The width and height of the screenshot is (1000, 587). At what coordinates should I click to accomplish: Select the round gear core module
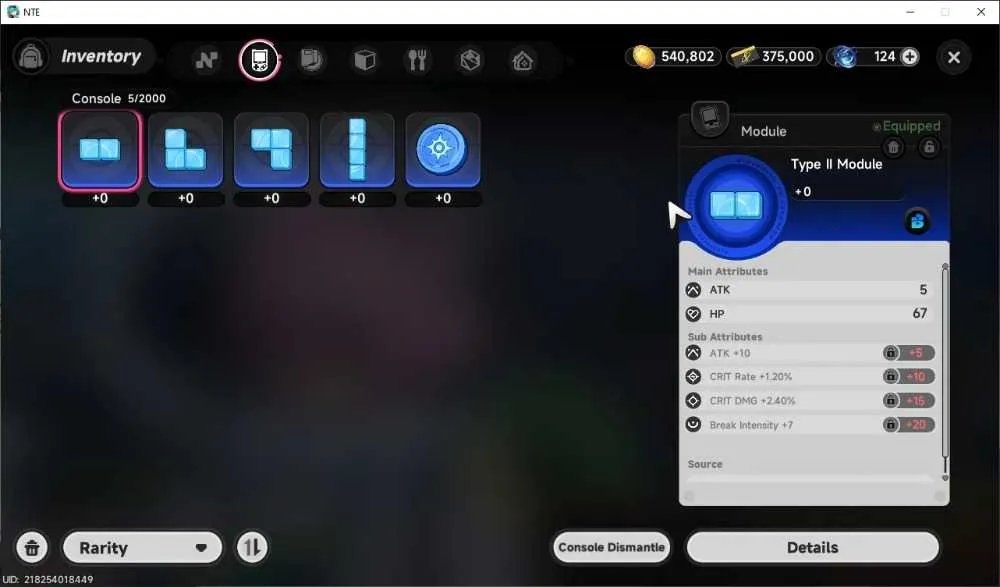tap(443, 151)
